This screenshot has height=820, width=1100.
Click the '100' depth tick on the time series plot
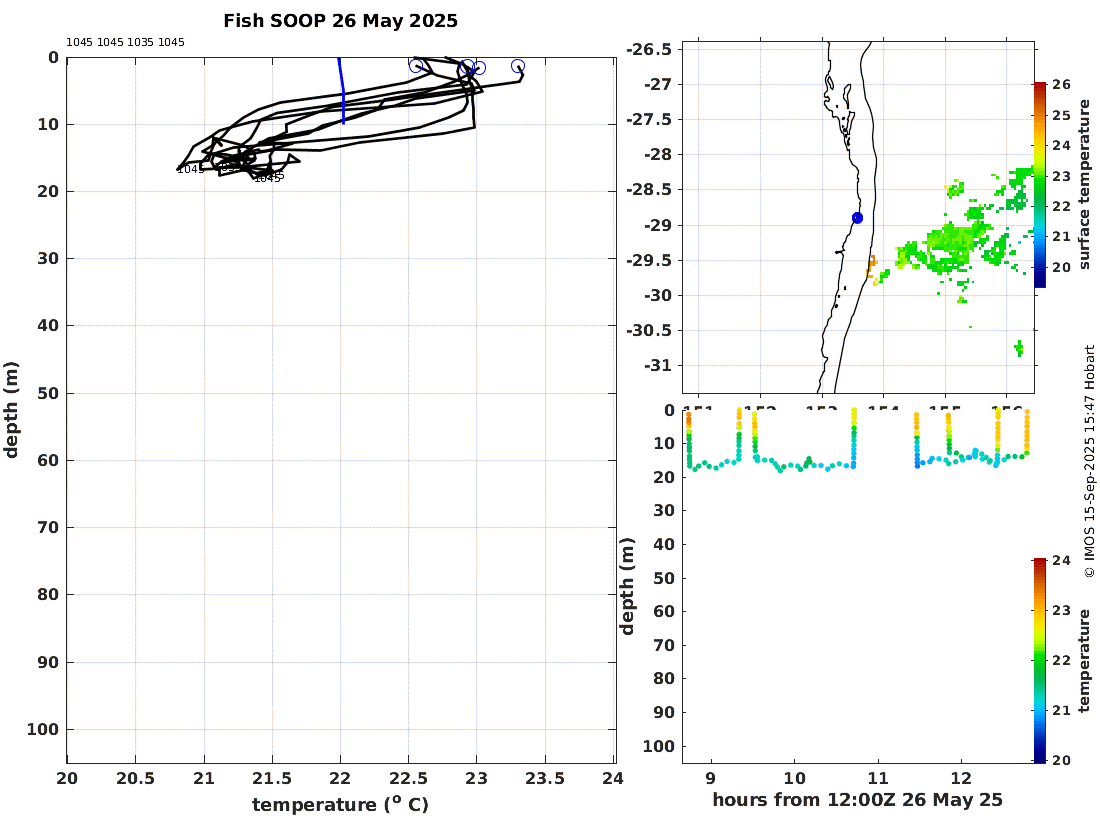tap(659, 746)
